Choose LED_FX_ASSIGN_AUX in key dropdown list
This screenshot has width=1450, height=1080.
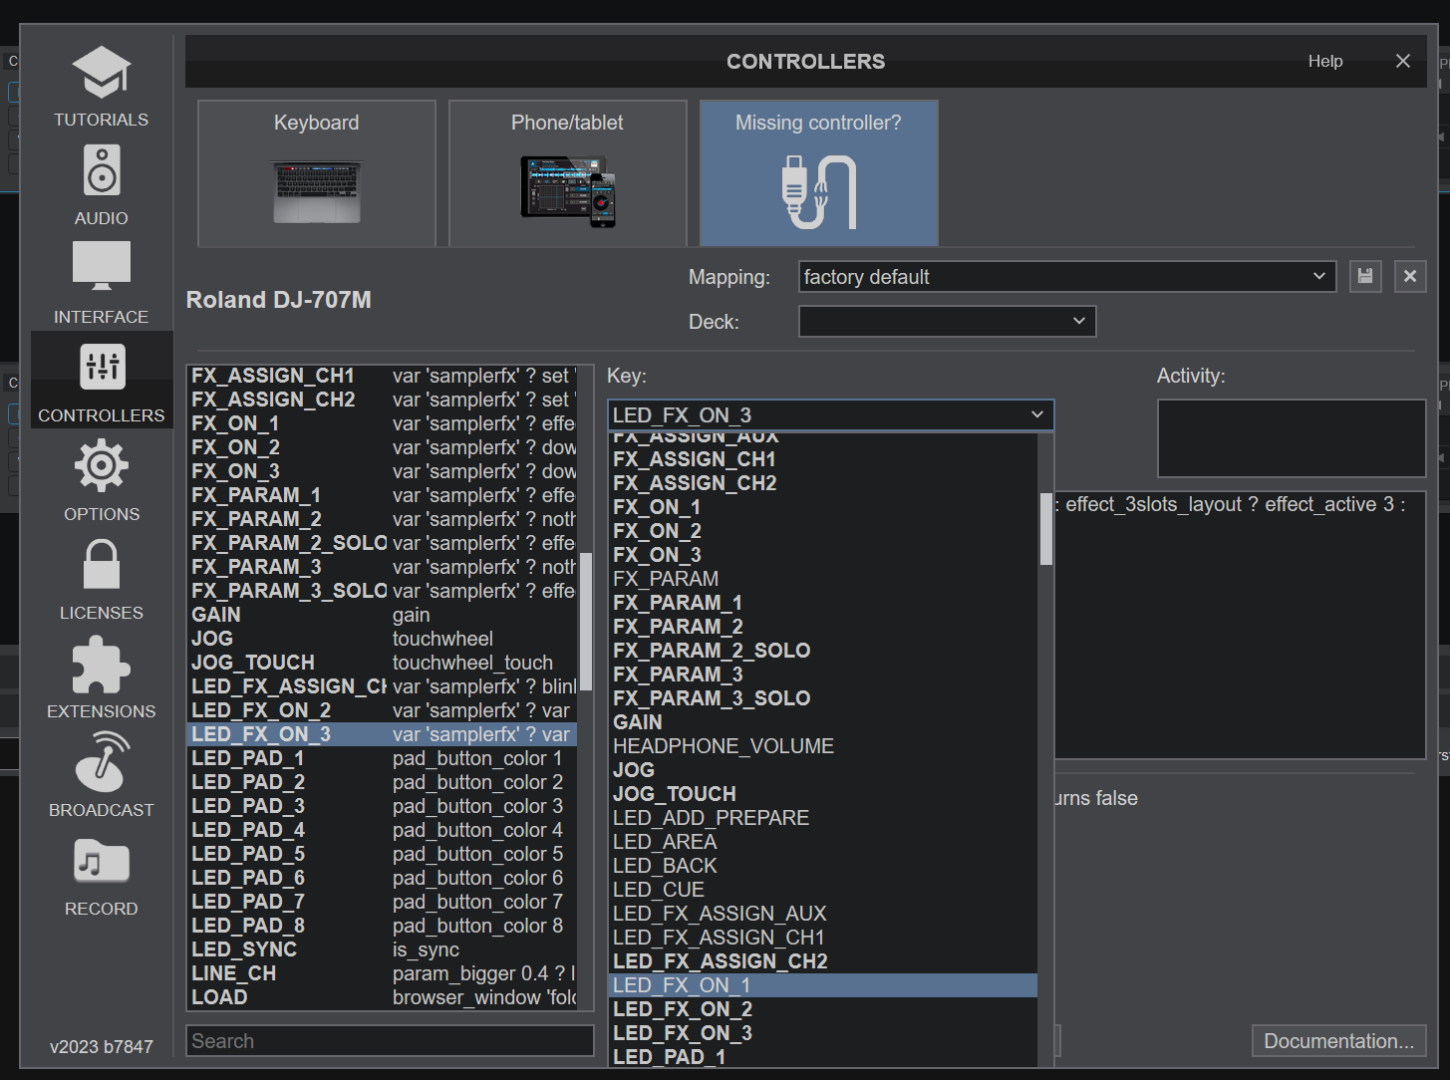pos(824,914)
